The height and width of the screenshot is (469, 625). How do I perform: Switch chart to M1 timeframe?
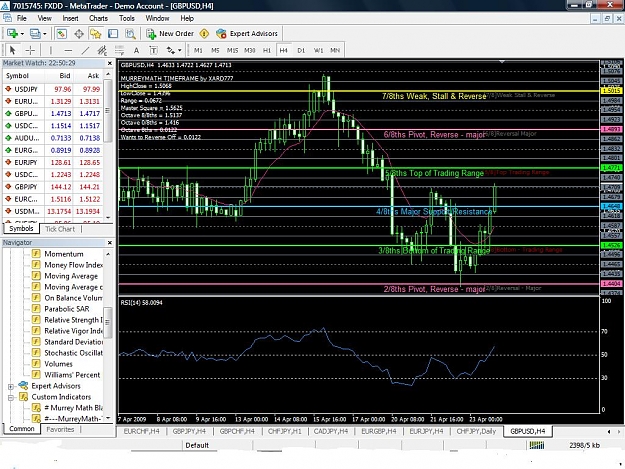[198, 50]
